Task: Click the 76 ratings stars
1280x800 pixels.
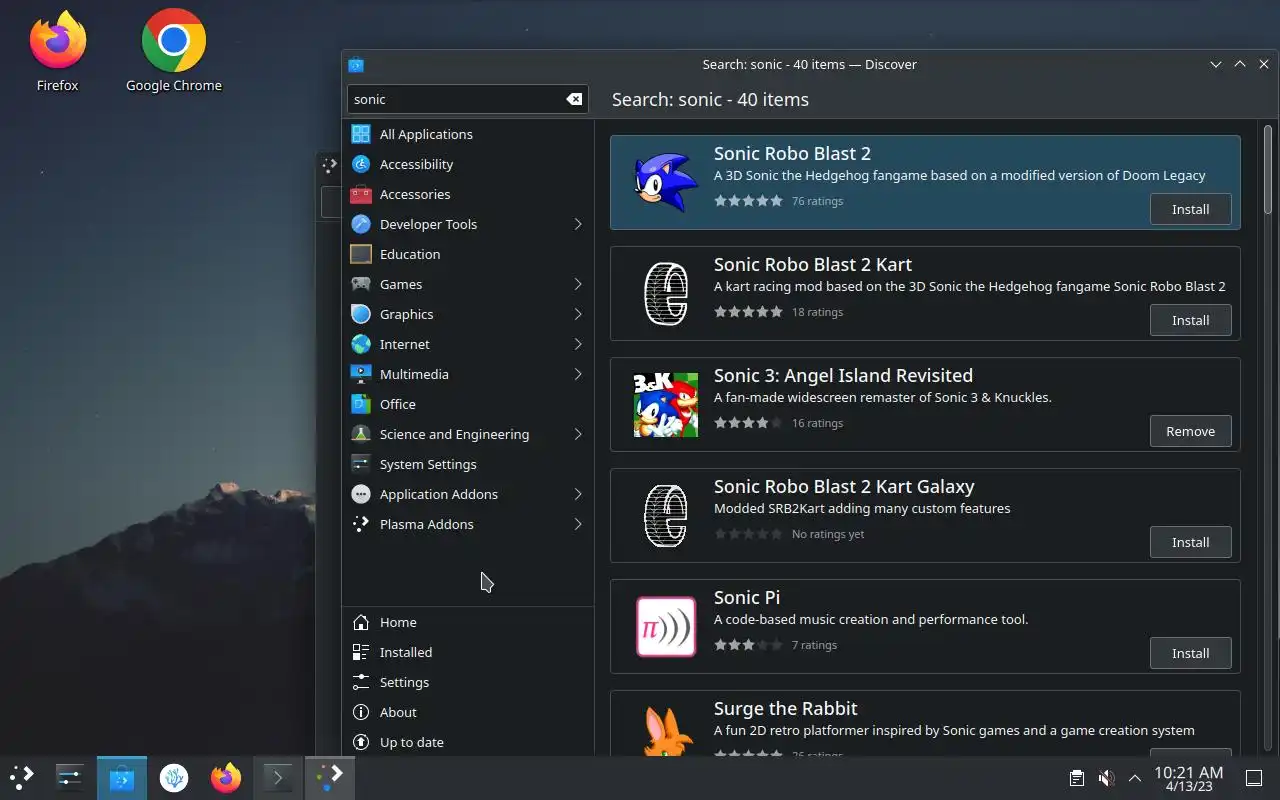Action: click(748, 201)
